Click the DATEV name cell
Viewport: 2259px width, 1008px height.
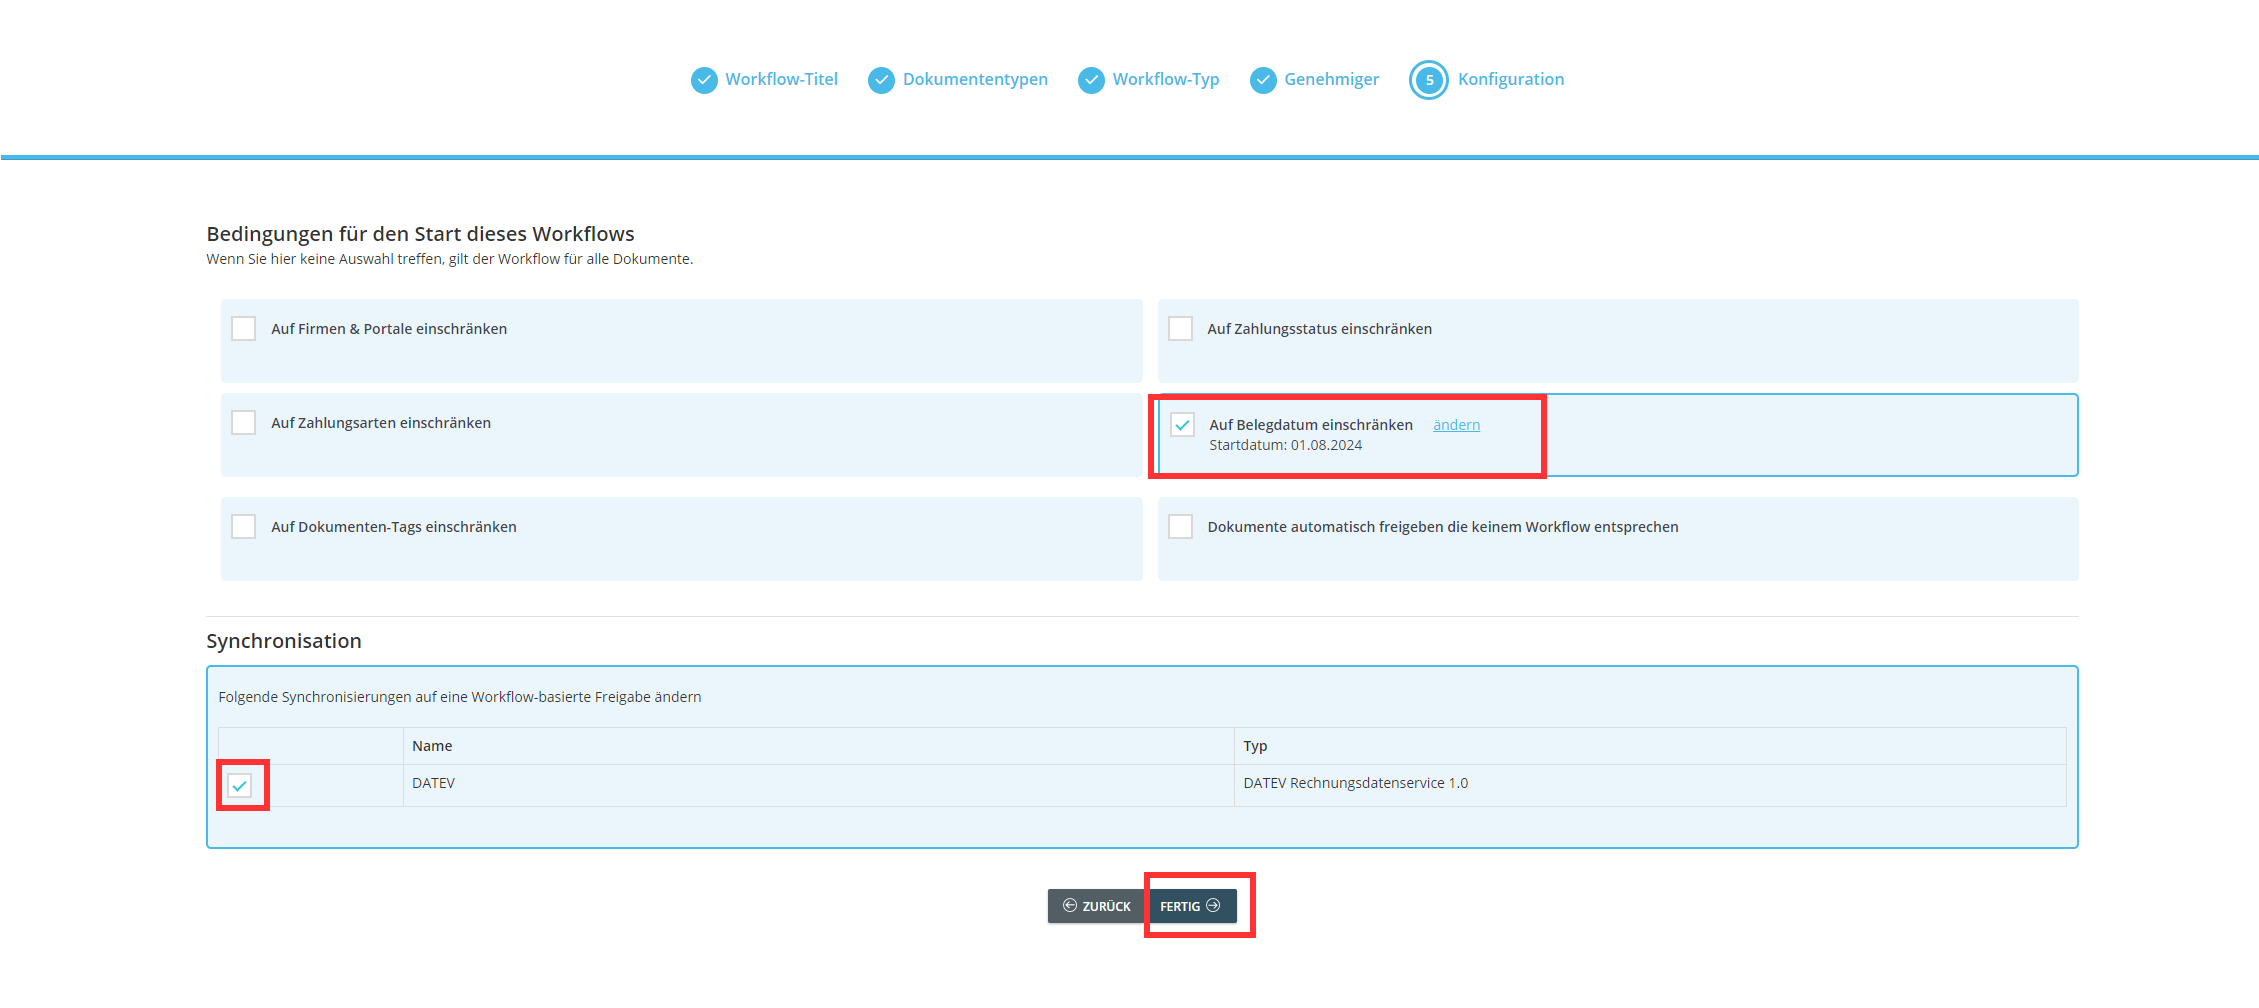pos(818,784)
